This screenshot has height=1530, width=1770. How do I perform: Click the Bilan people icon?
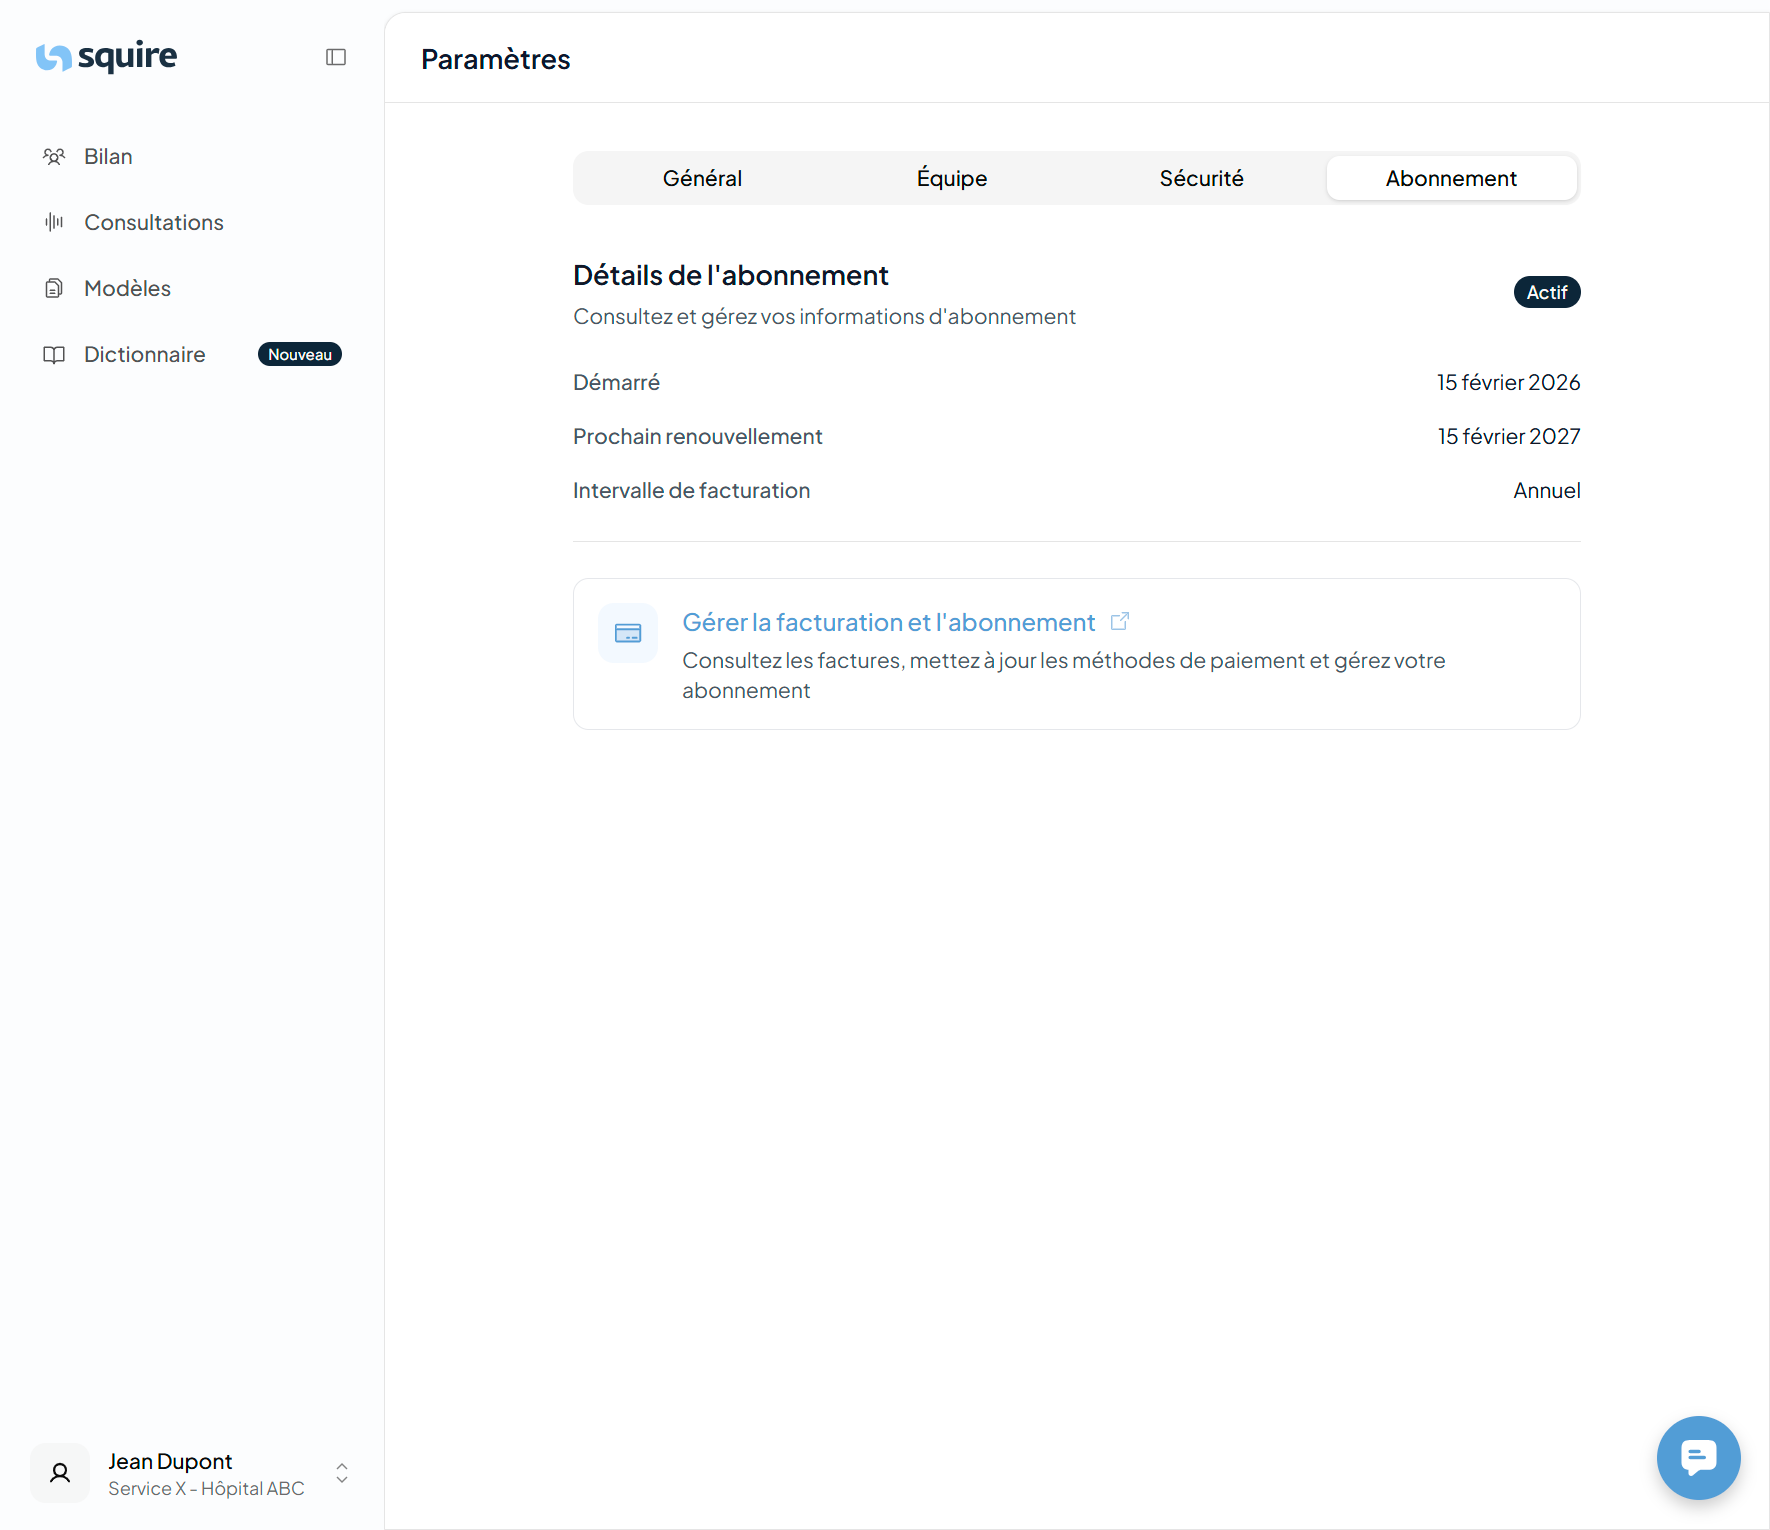pos(54,156)
